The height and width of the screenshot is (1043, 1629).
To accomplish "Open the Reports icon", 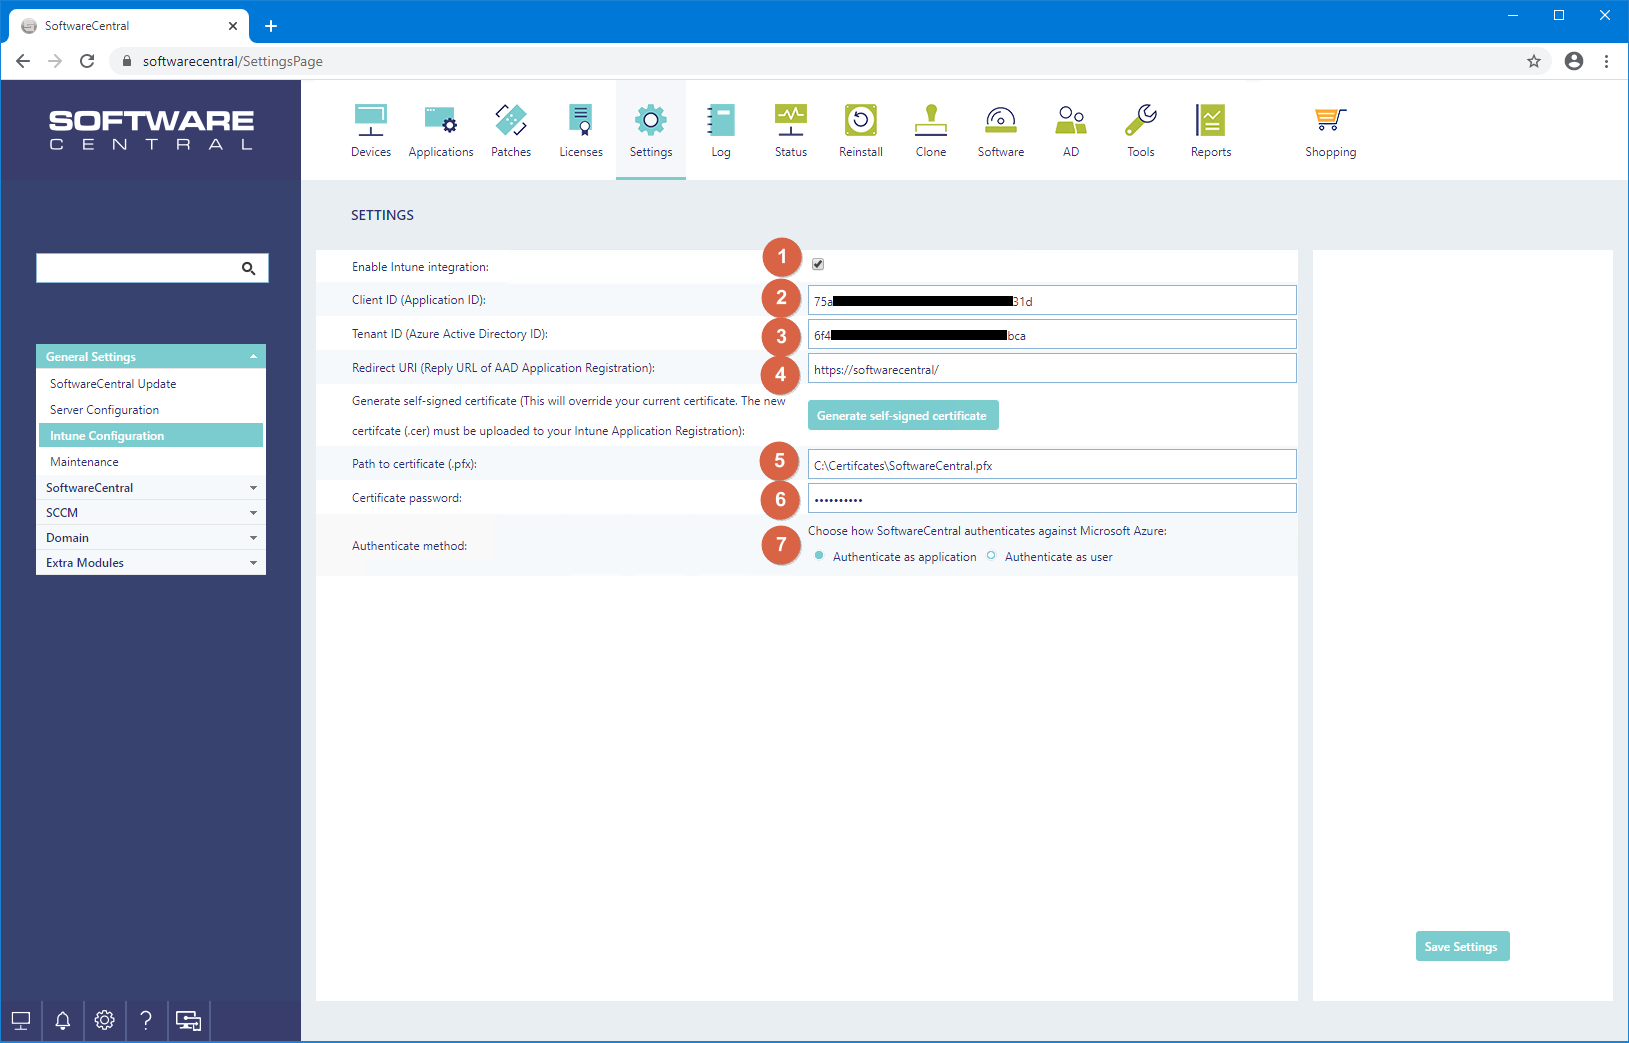I will (x=1210, y=121).
